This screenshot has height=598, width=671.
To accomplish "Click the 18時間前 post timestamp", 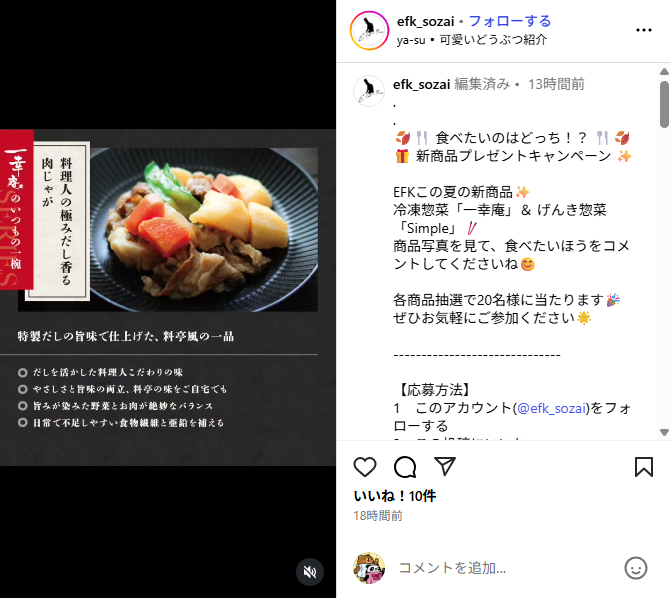I will (x=378, y=516).
